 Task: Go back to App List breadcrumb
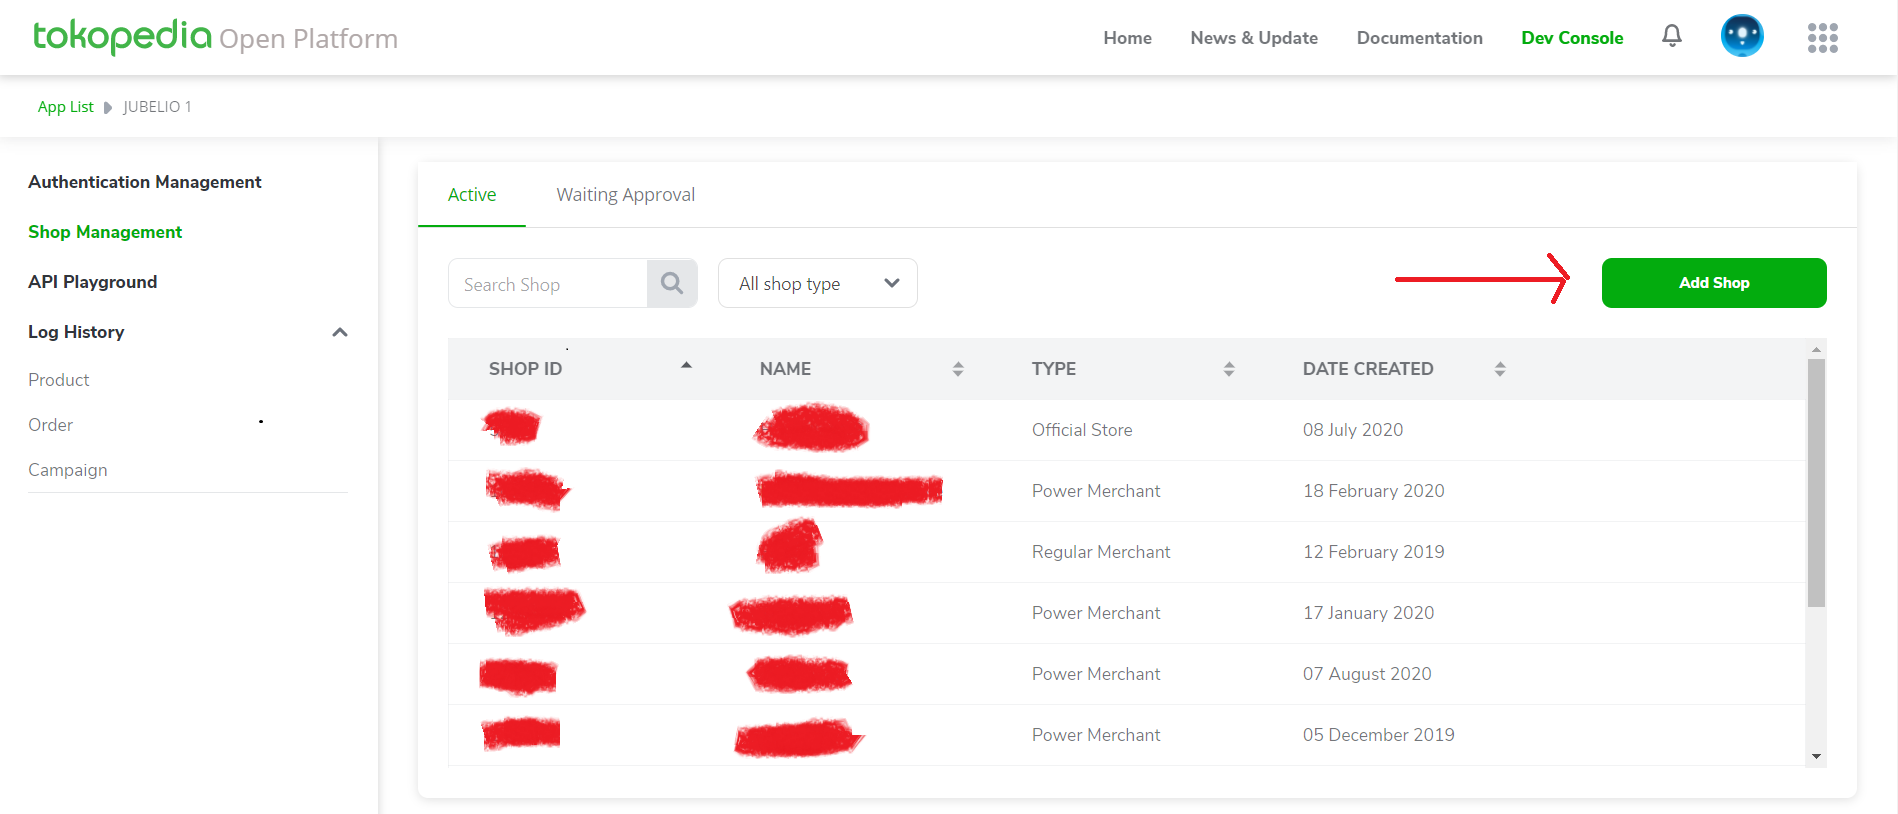click(x=66, y=107)
